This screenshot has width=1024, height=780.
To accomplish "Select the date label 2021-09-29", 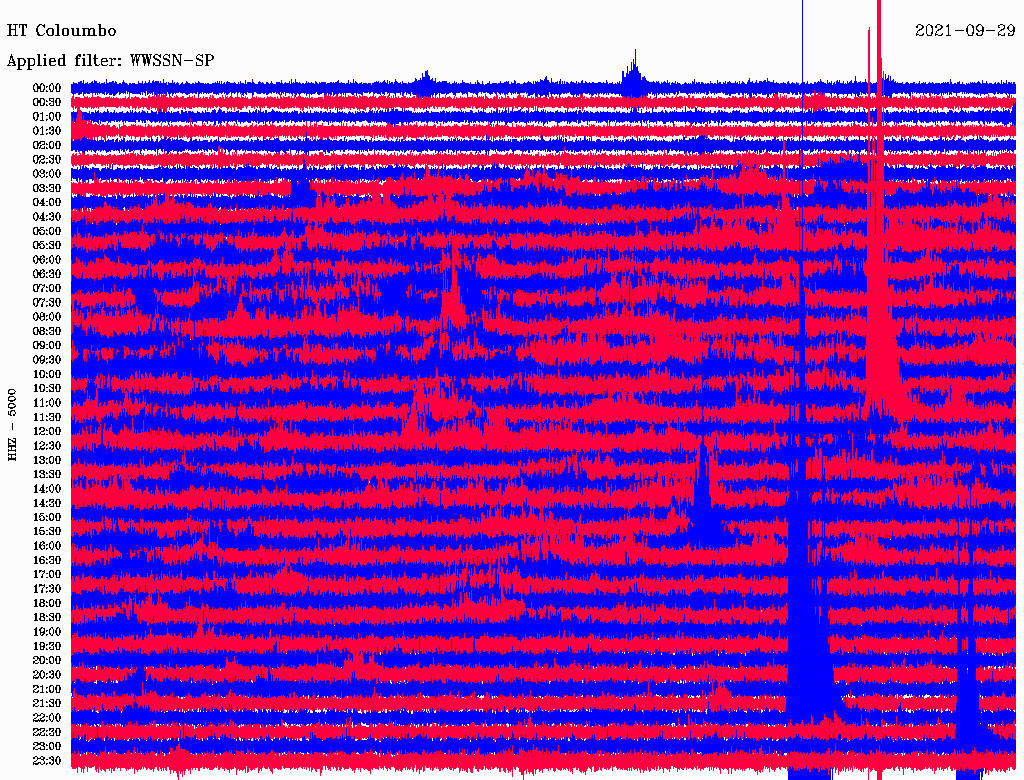I will pos(965,31).
